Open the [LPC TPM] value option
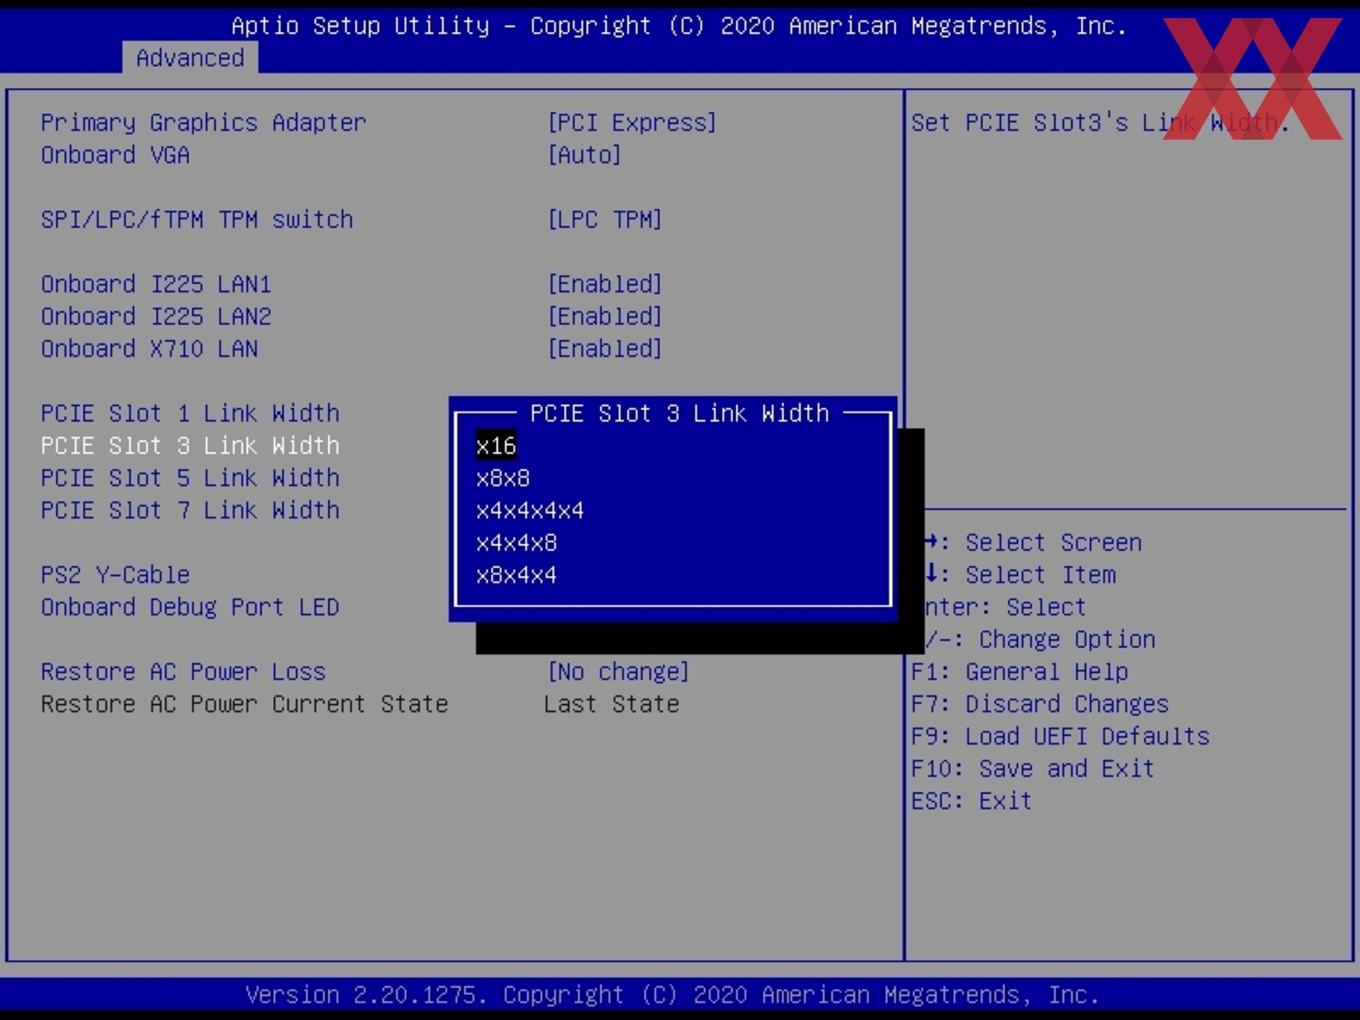 pyautogui.click(x=605, y=220)
